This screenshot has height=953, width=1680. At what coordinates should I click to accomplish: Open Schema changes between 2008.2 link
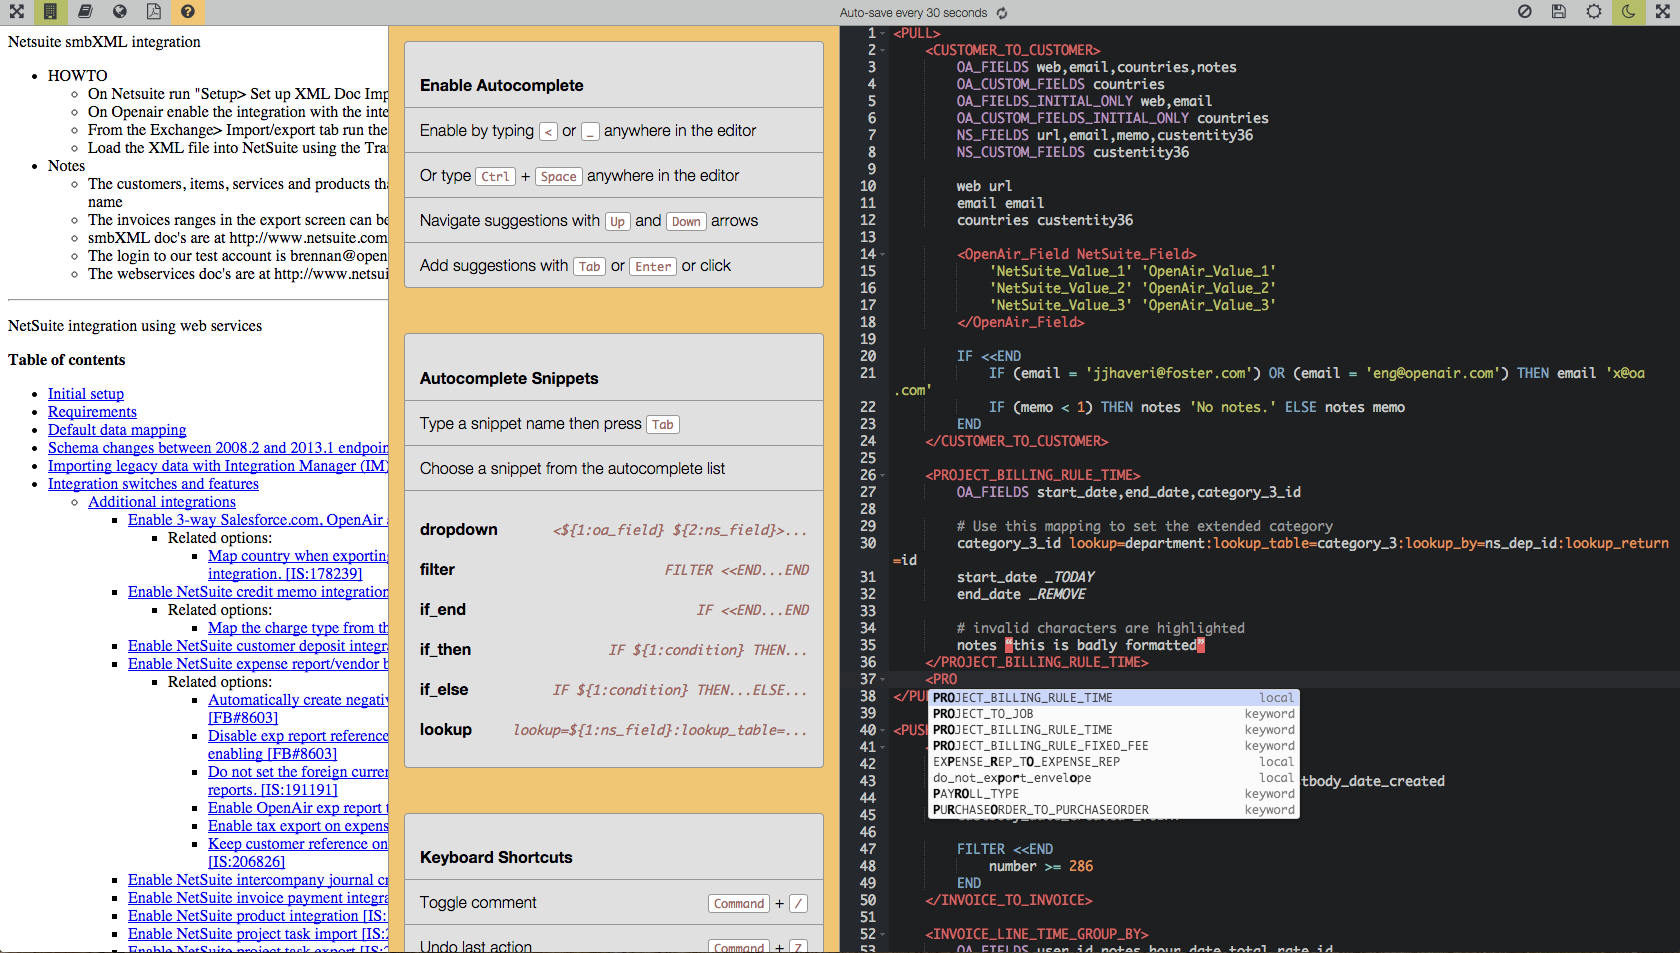pyautogui.click(x=218, y=448)
